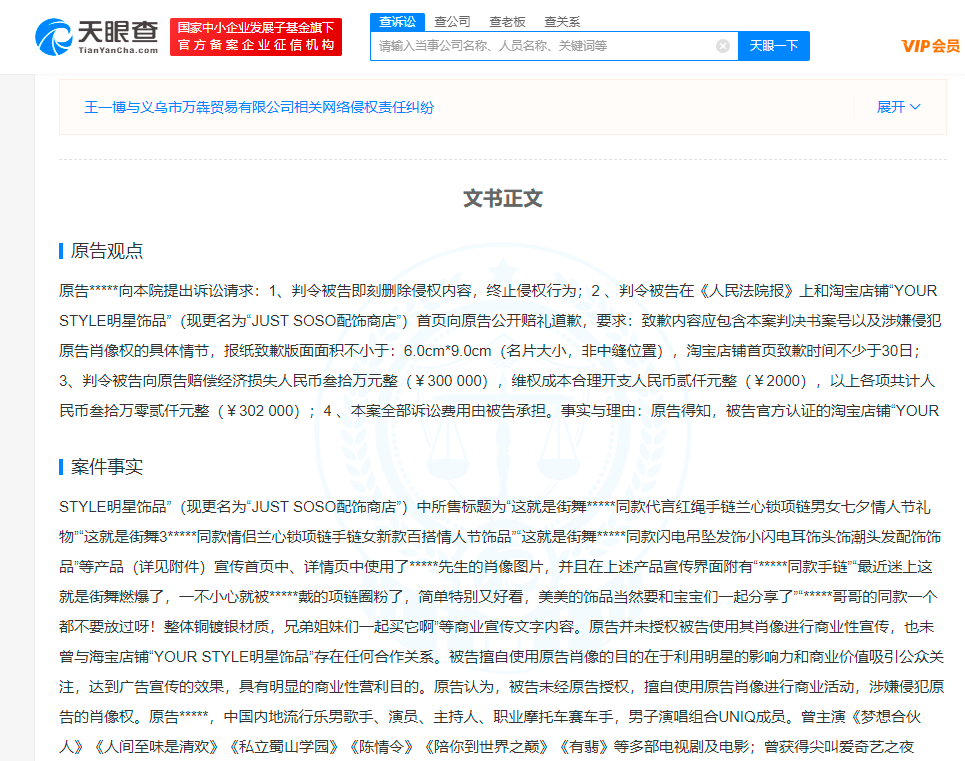Click the 原告观点 section heading
965x761 pixels.
click(106, 251)
